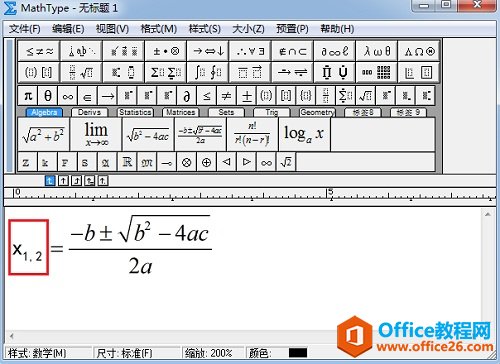Switch to the Sets tab
500x364 pixels.
pyautogui.click(x=226, y=112)
